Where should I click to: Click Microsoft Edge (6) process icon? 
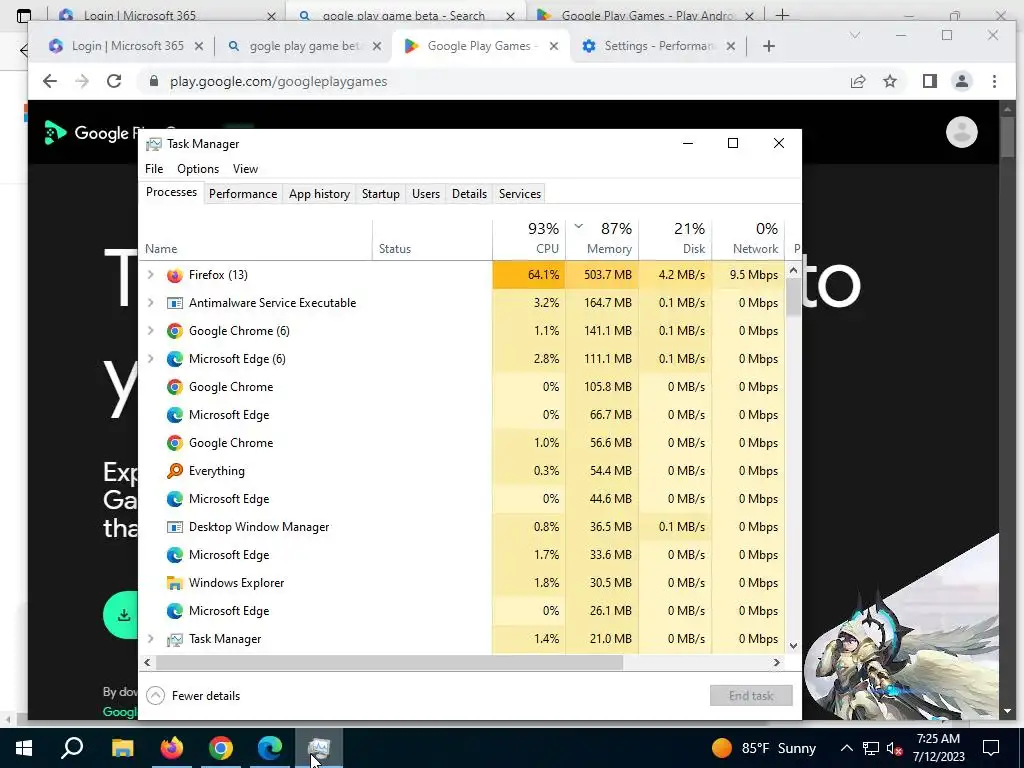[174, 359]
